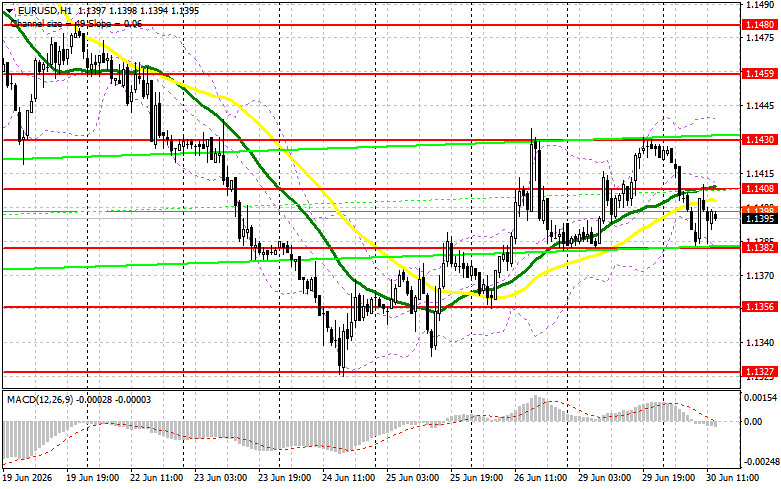Click the 1.1475 price scale value
781x489 pixels.
(x=760, y=38)
